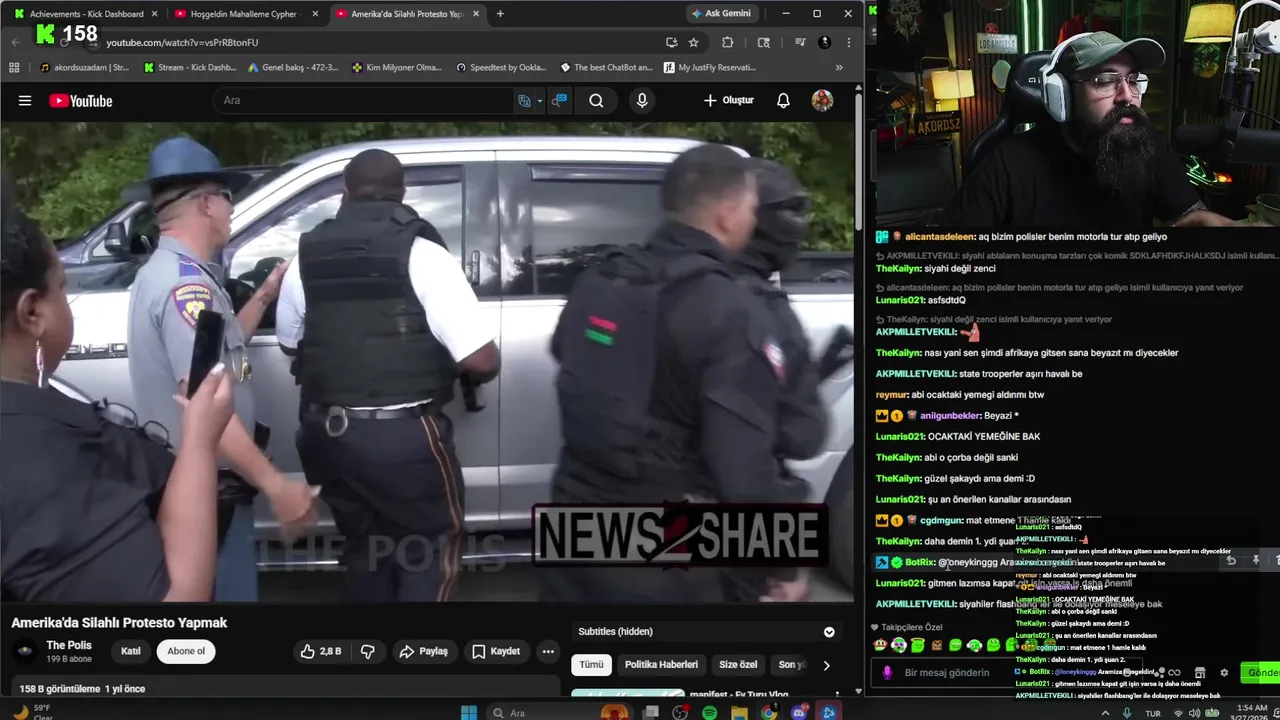Select the Tümü filter chip

591,665
